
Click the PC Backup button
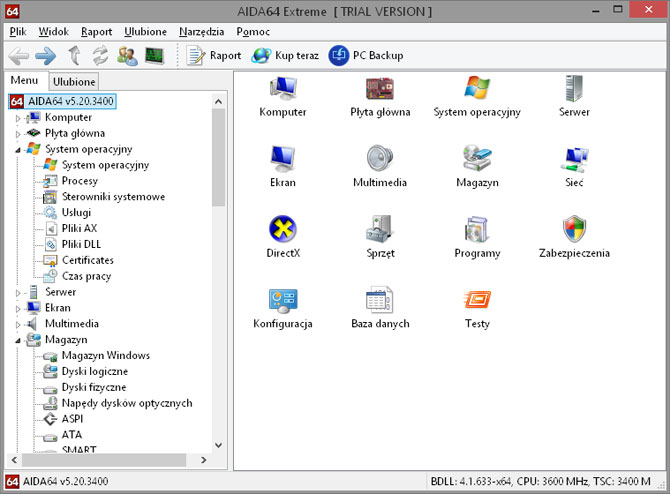coord(366,56)
